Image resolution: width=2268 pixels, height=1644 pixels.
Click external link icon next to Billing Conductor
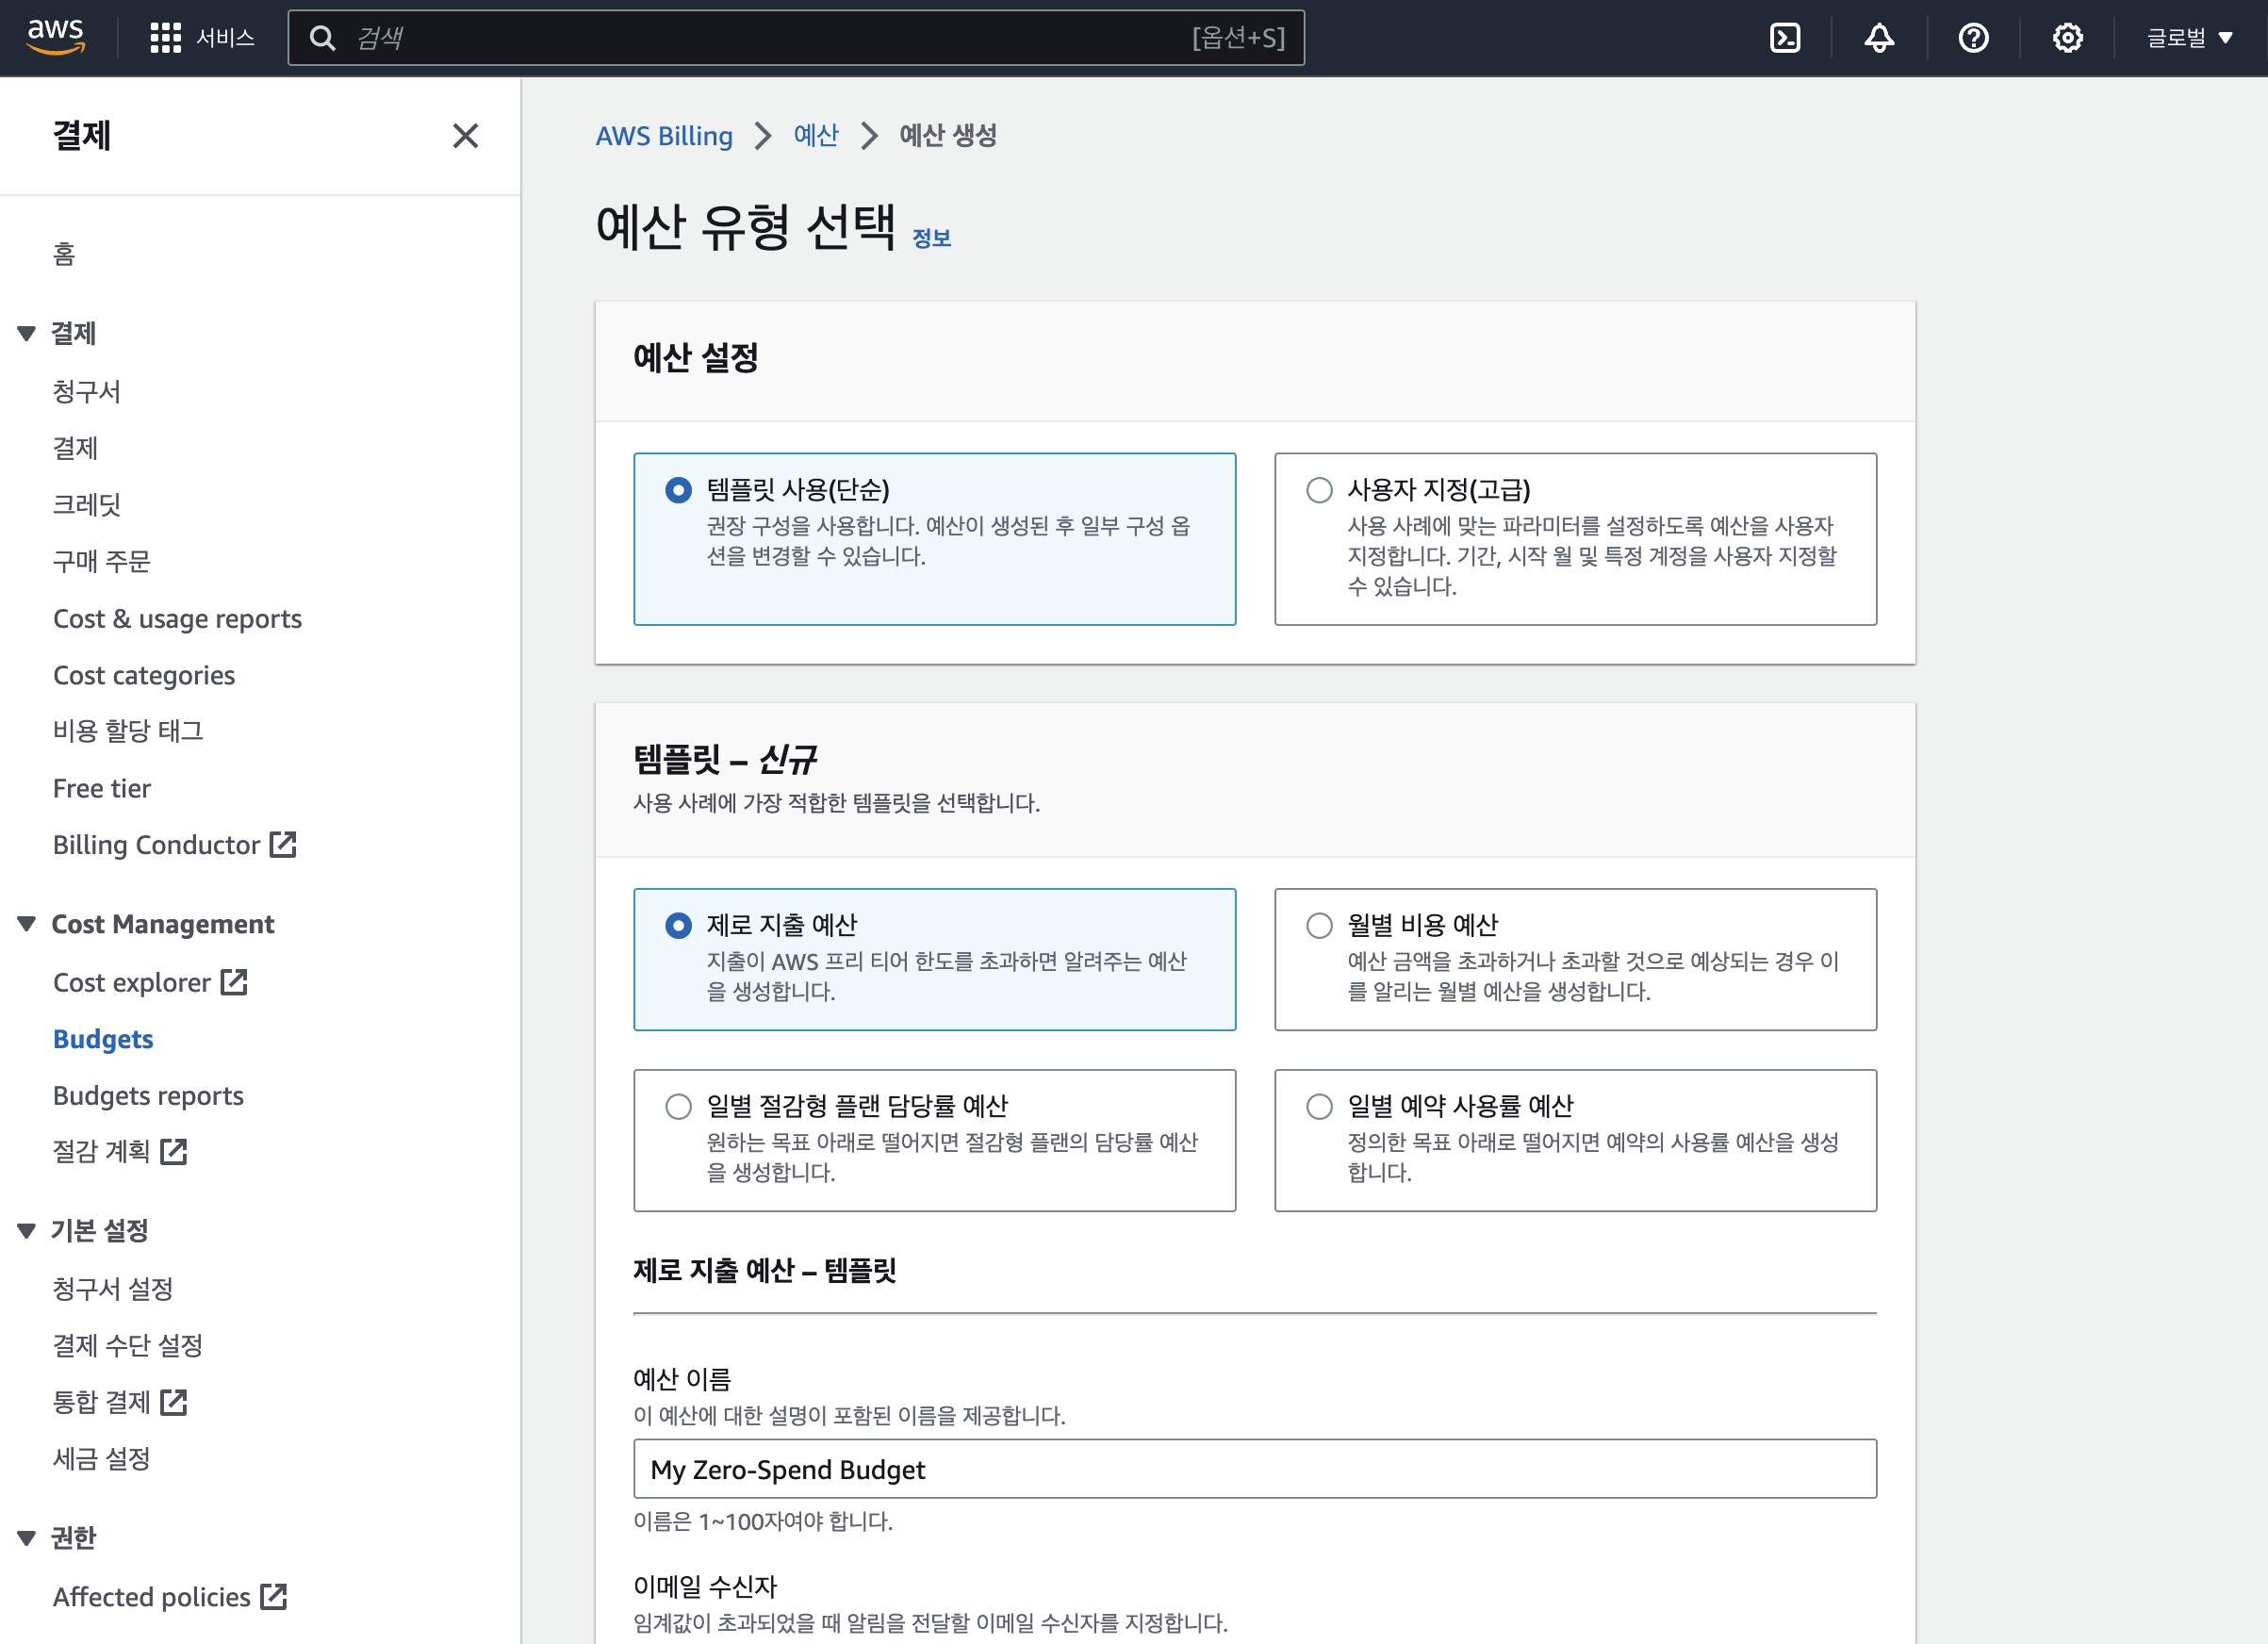(284, 844)
